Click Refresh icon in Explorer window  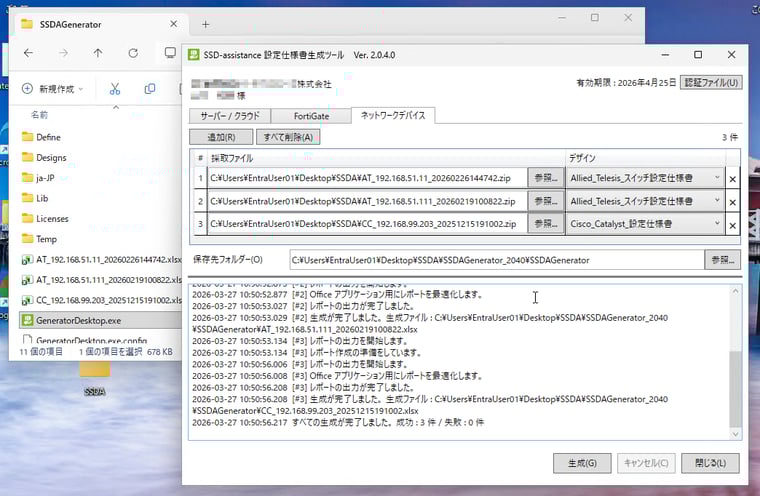click(133, 53)
